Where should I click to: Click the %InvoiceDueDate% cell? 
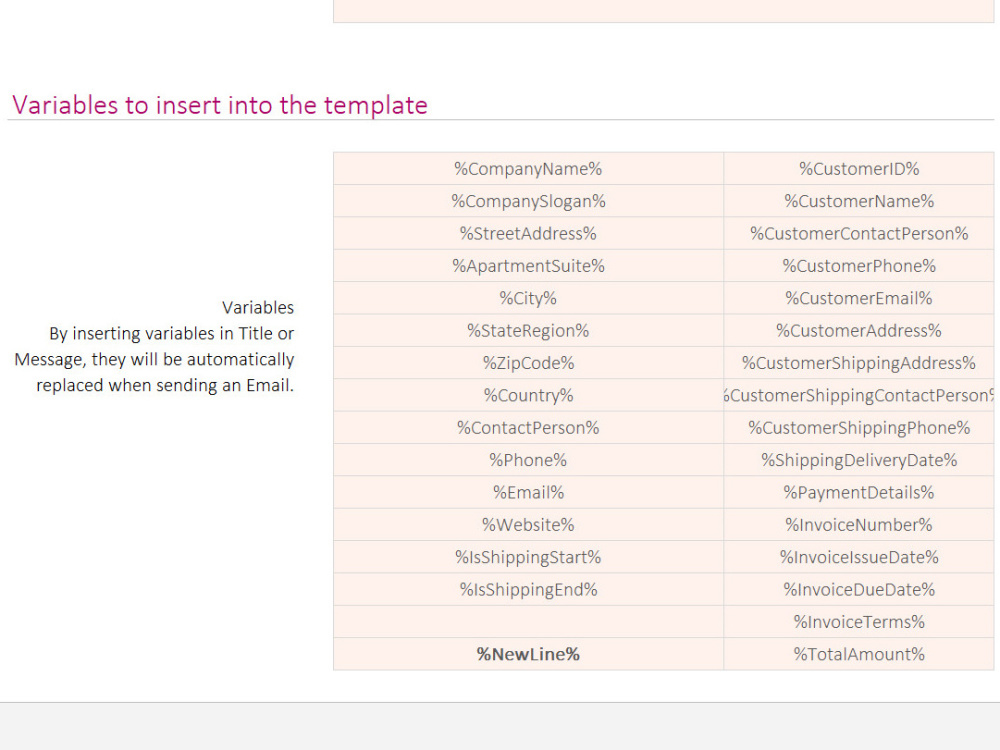coord(859,590)
